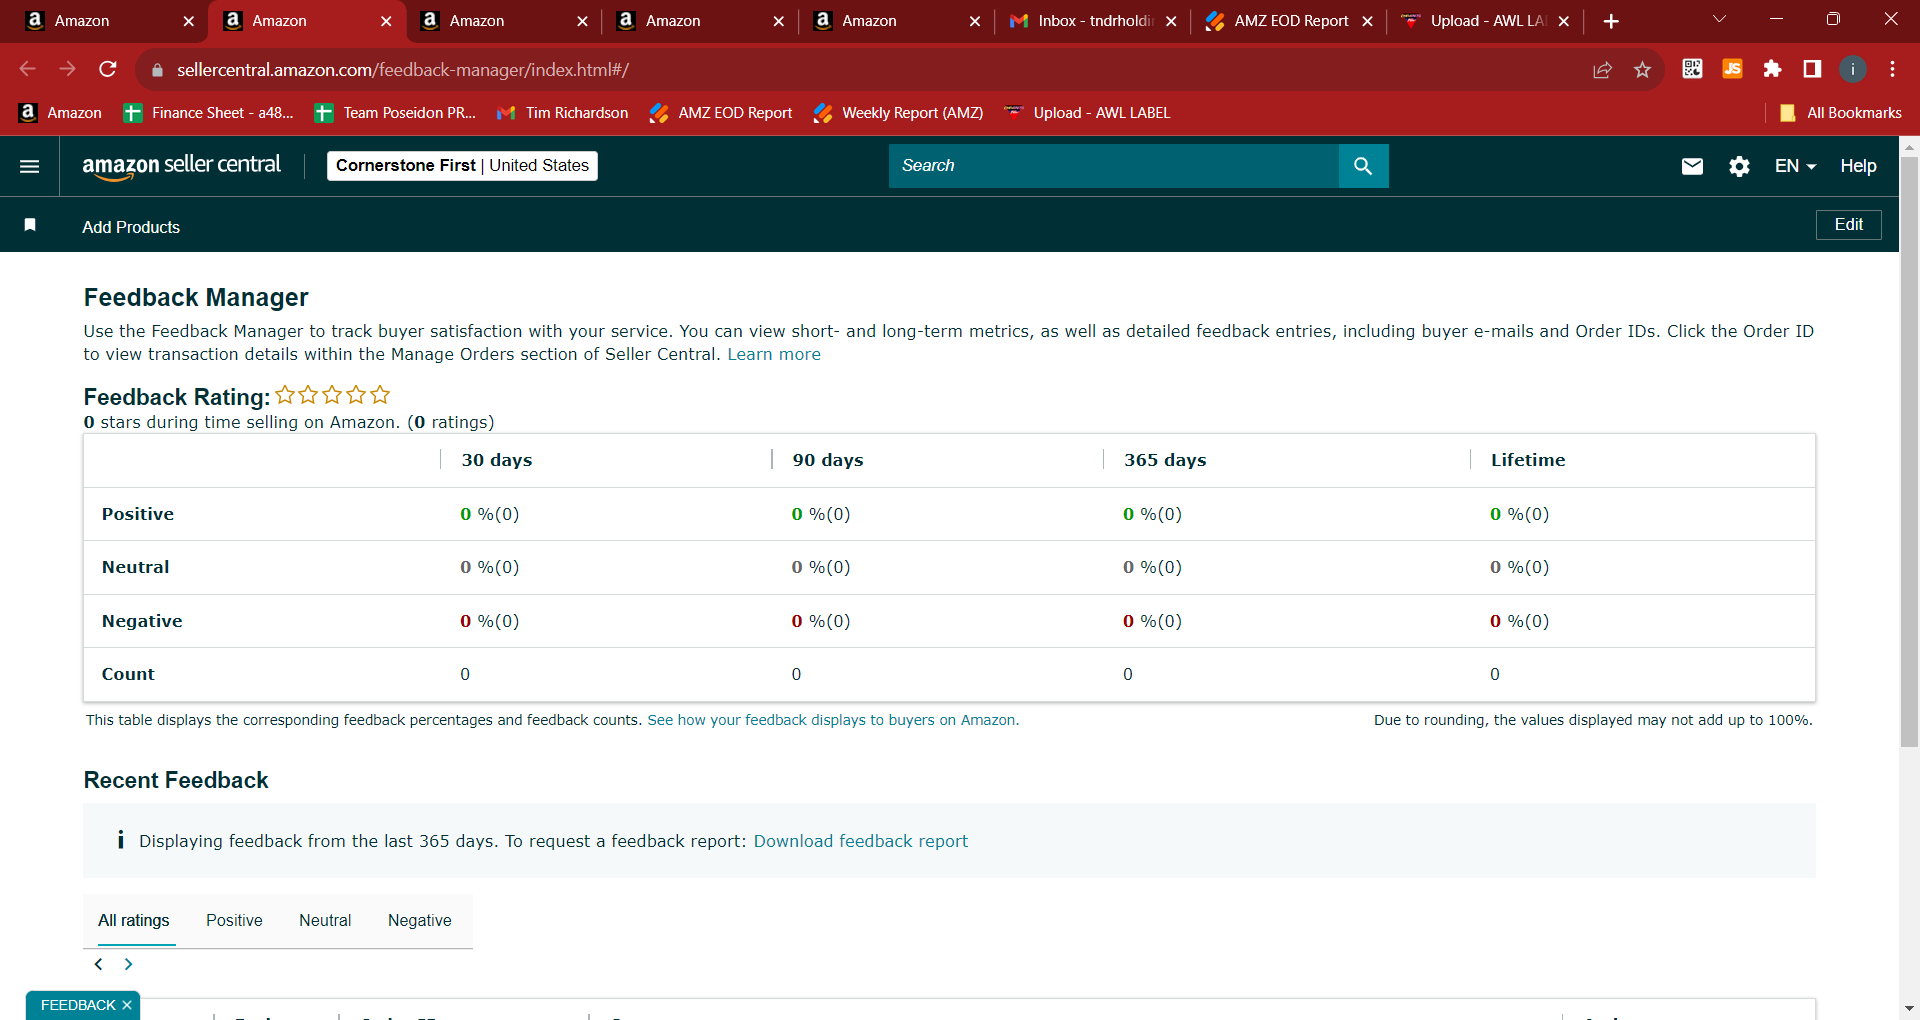Go to next feedback page arrow

128,964
